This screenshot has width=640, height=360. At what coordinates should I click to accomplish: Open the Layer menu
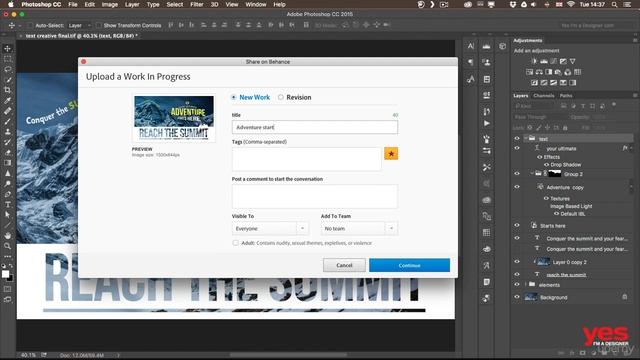(132, 4)
